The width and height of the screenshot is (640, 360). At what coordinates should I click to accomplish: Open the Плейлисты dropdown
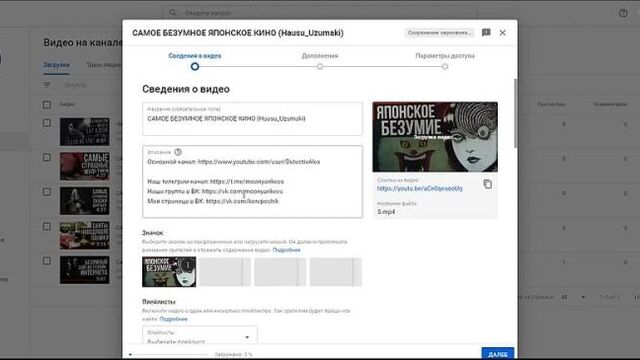[x=200, y=336]
